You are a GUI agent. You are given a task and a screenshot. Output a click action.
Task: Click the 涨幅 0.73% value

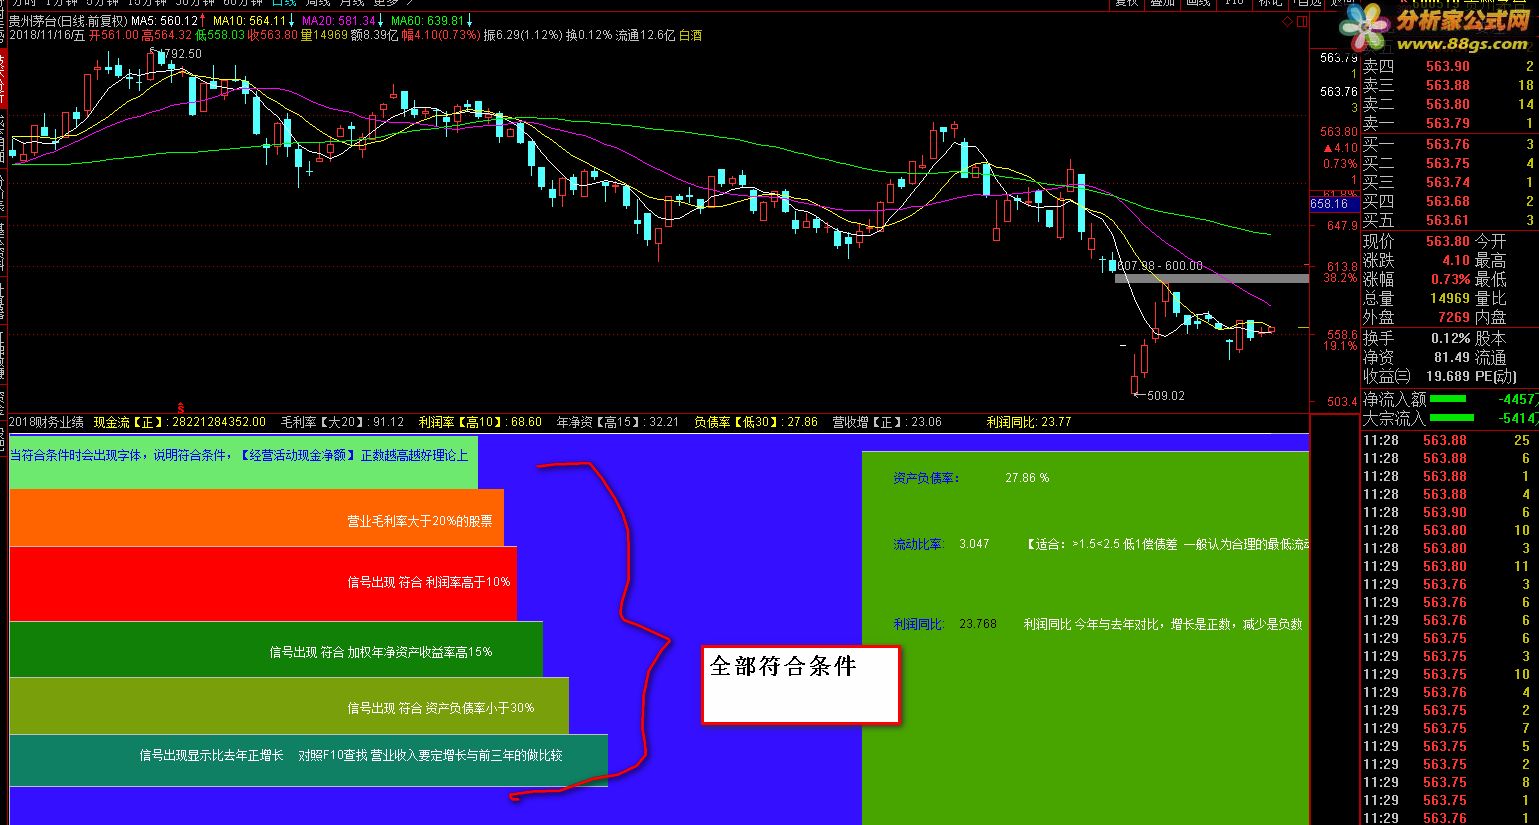click(1451, 279)
